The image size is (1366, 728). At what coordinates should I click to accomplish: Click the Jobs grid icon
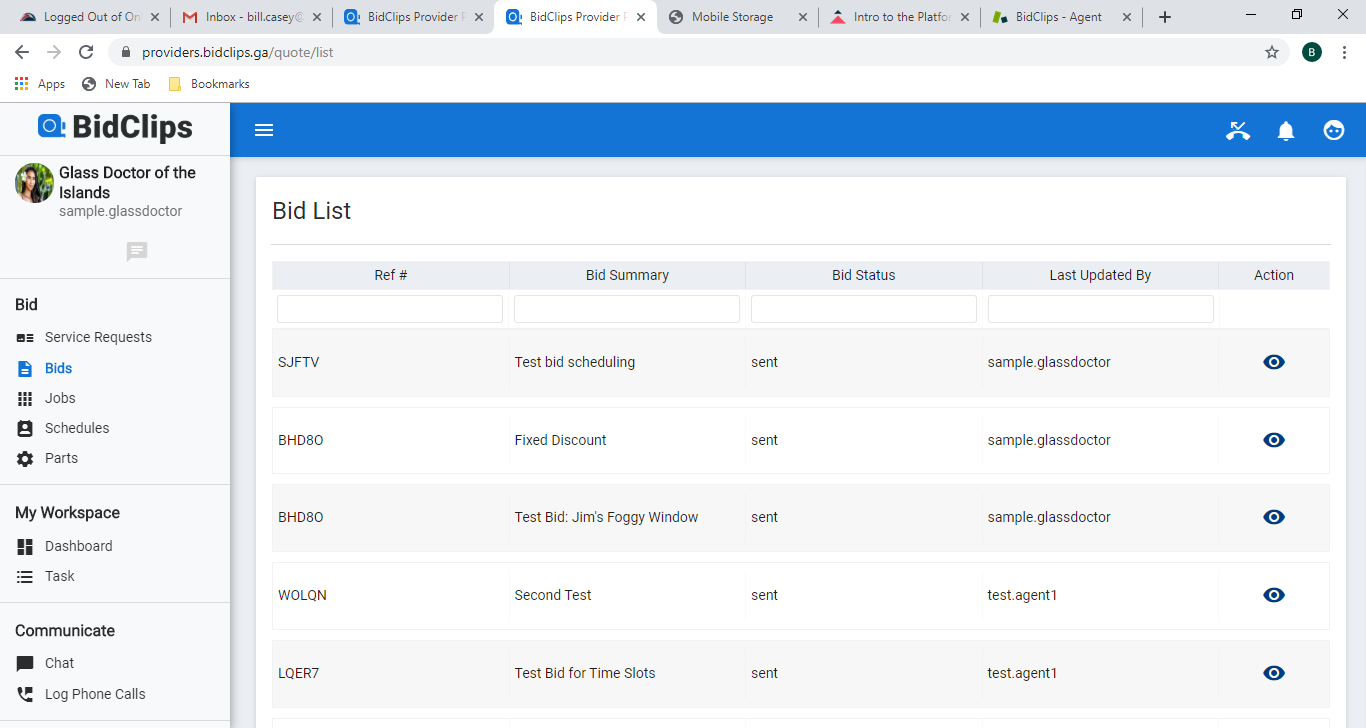pyautogui.click(x=25, y=399)
